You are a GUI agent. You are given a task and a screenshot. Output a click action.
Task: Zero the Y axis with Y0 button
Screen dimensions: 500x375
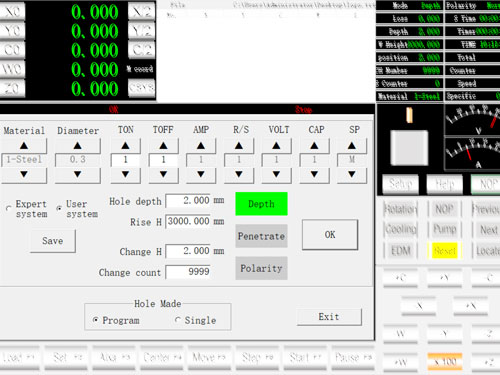coord(13,31)
